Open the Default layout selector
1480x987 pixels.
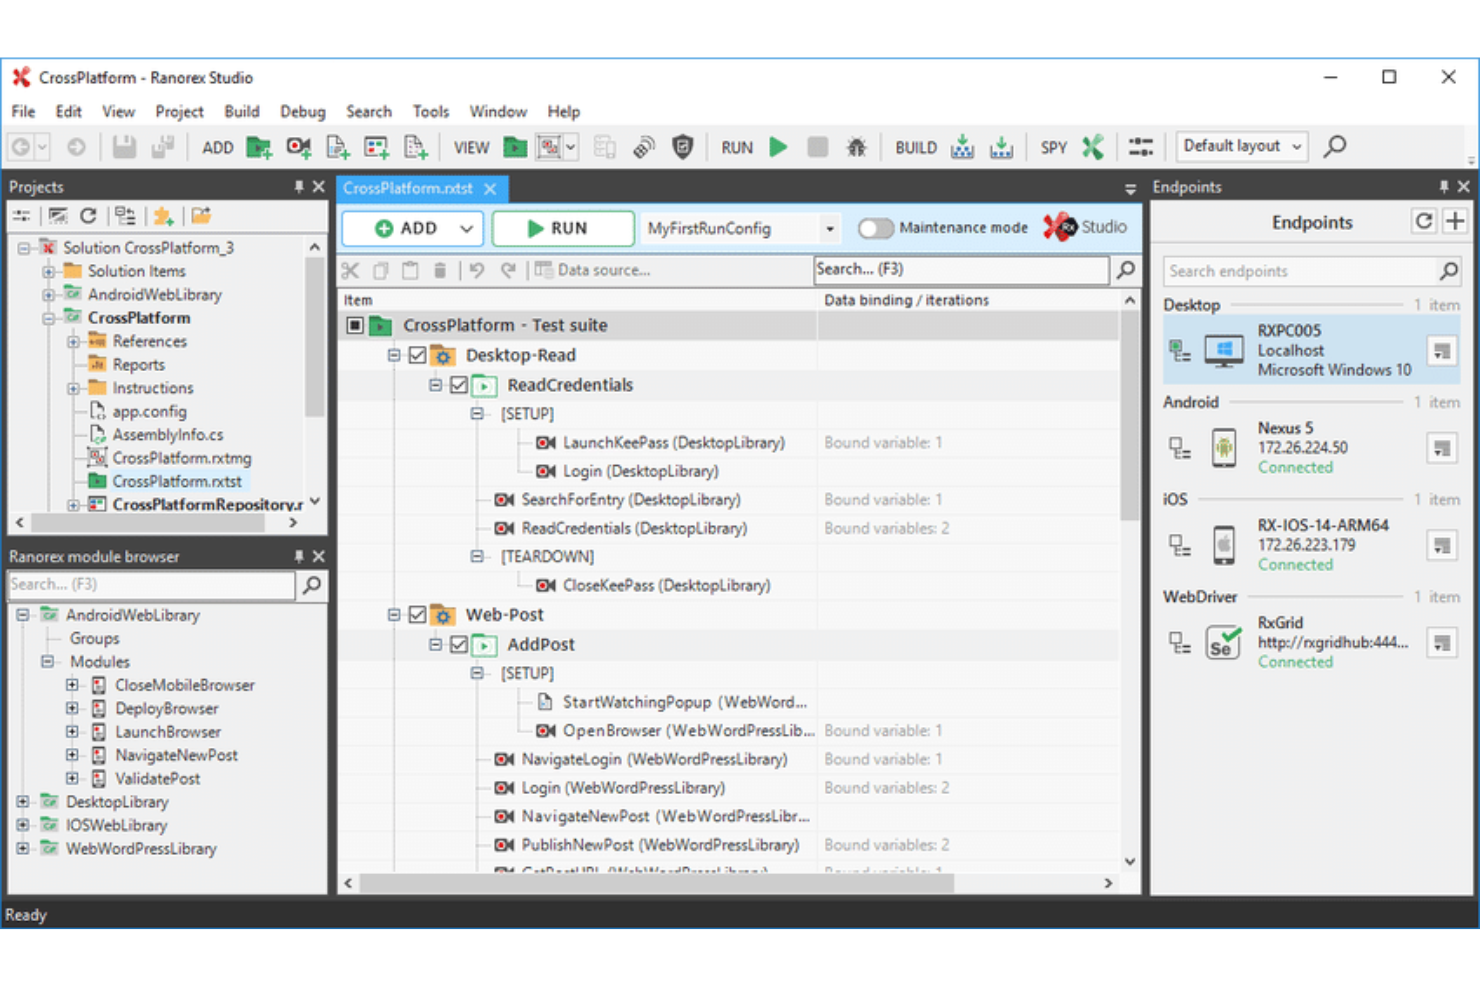1240,146
